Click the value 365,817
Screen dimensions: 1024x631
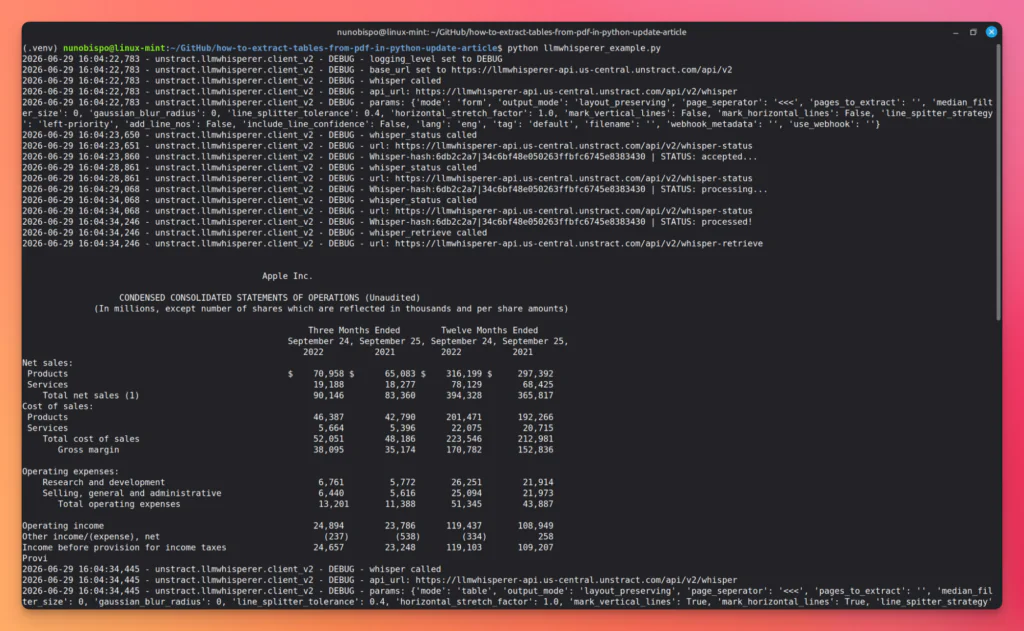click(536, 396)
